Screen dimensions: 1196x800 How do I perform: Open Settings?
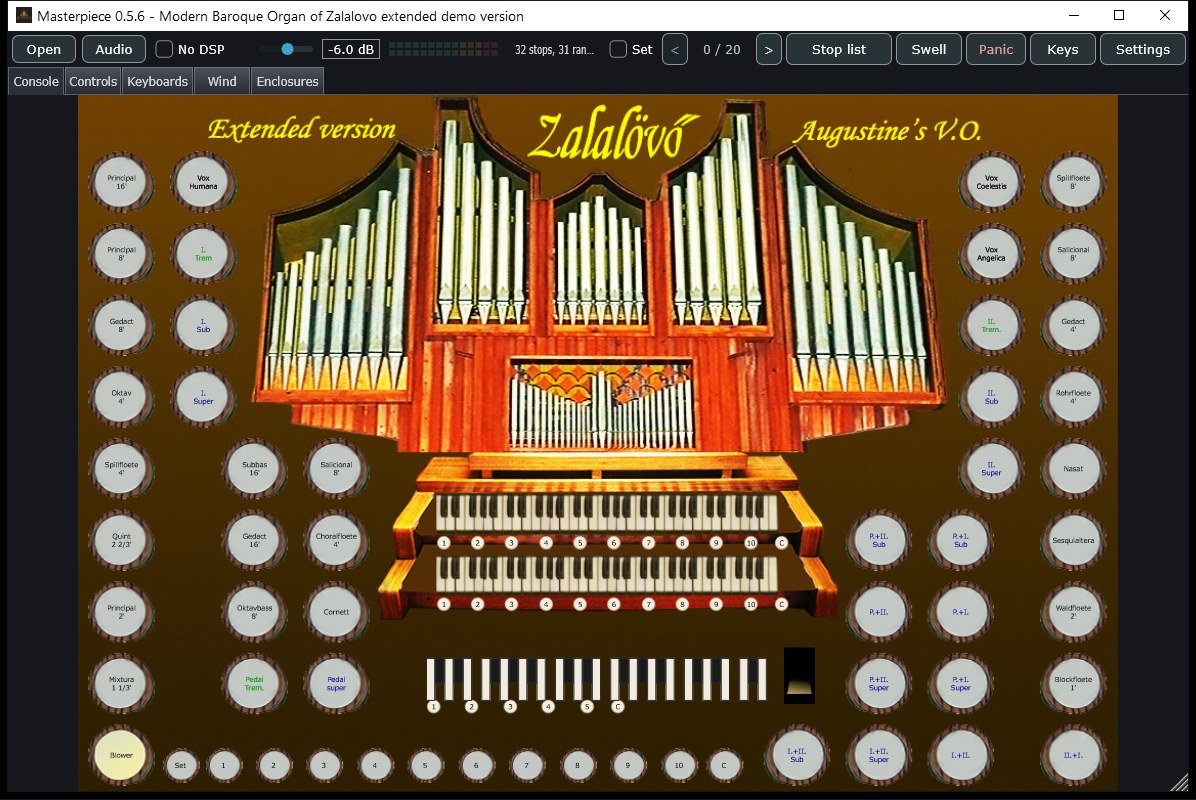click(x=1143, y=50)
